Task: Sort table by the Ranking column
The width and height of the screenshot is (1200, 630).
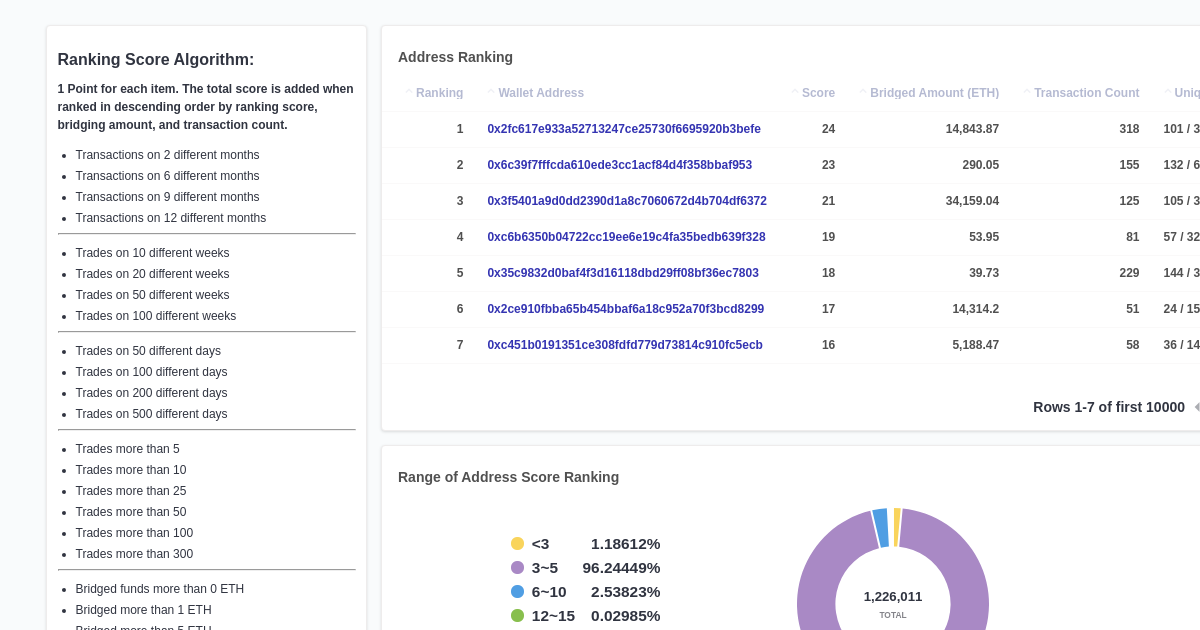Action: point(410,92)
